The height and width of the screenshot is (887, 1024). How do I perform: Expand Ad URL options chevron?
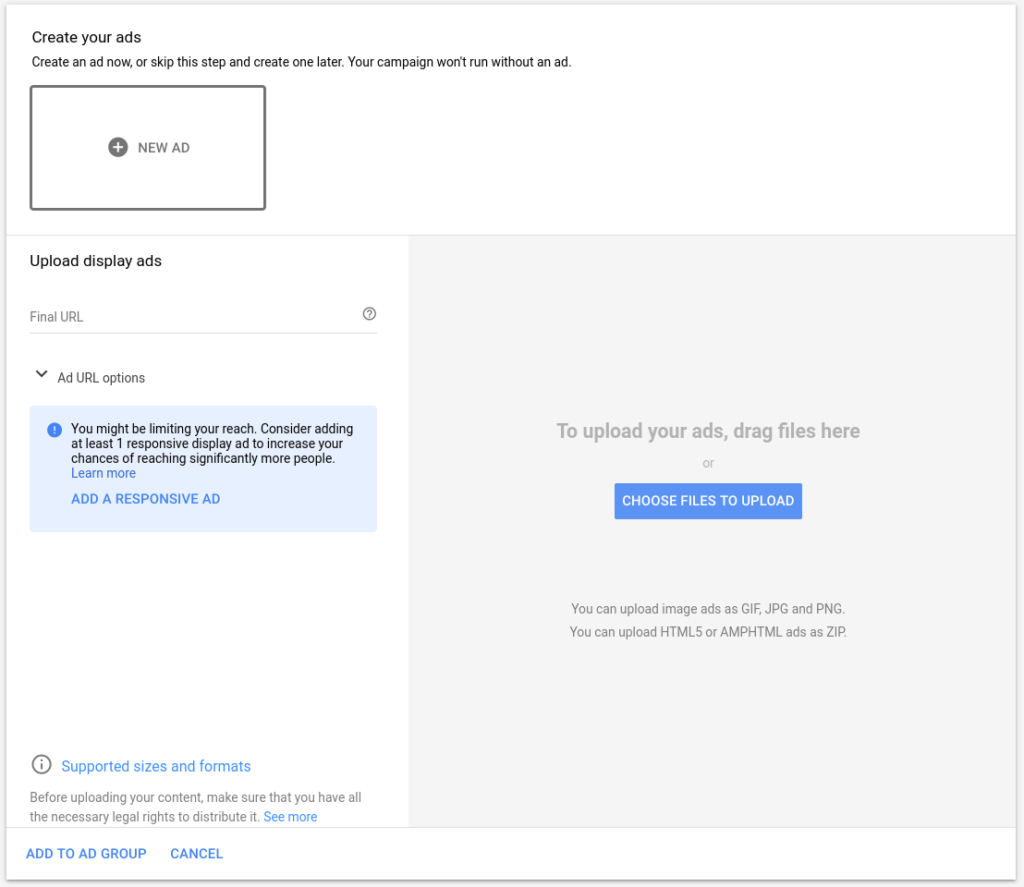[x=41, y=374]
